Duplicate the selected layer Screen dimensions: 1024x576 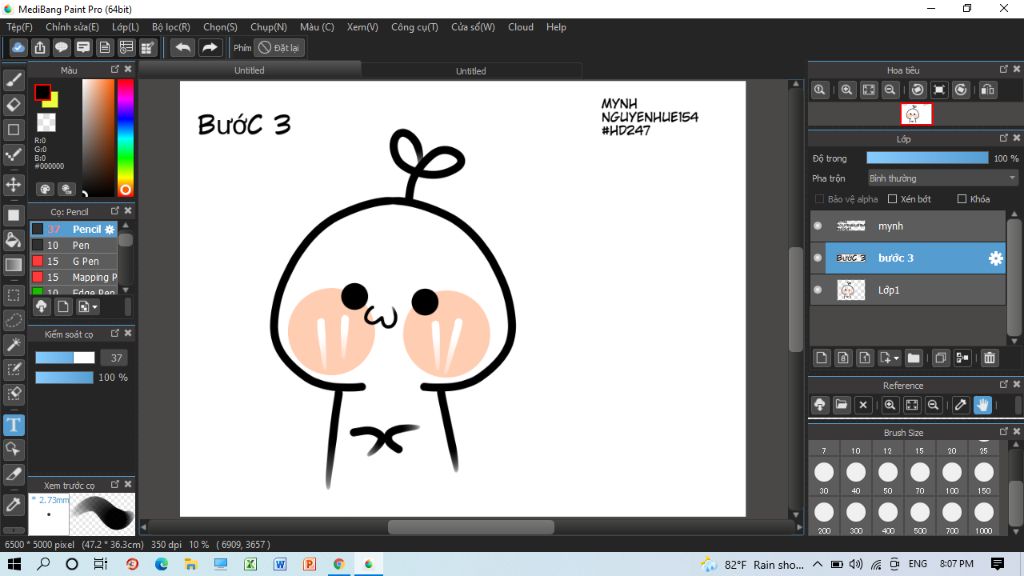[x=940, y=358]
